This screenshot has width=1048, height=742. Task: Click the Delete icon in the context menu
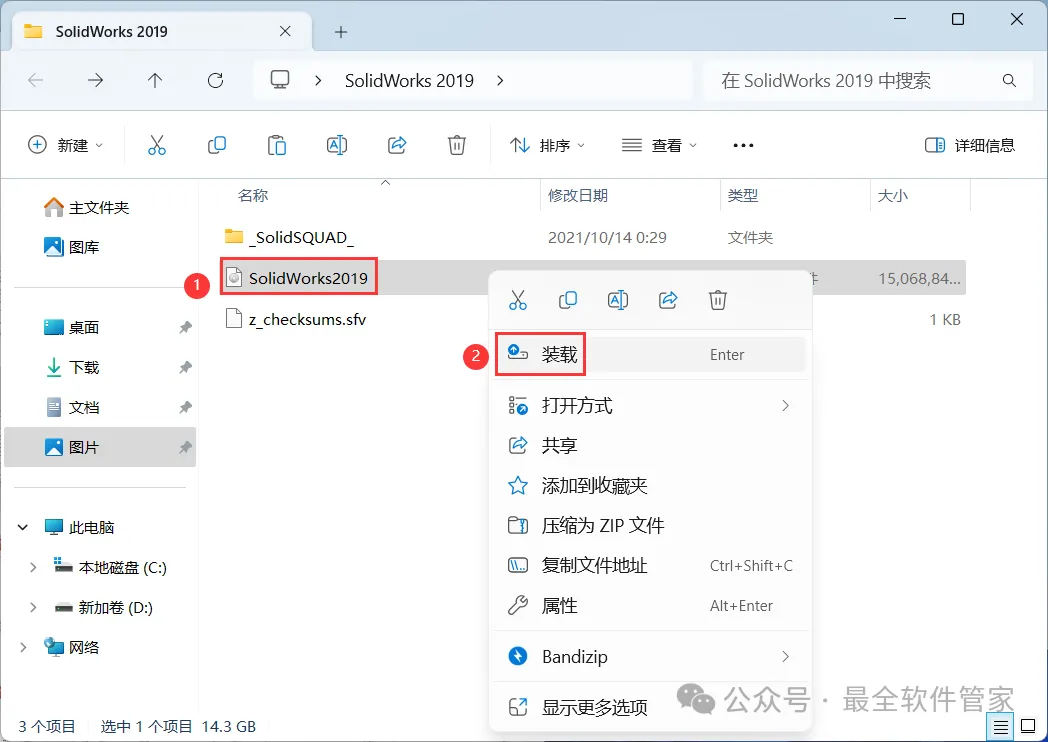[x=718, y=300]
